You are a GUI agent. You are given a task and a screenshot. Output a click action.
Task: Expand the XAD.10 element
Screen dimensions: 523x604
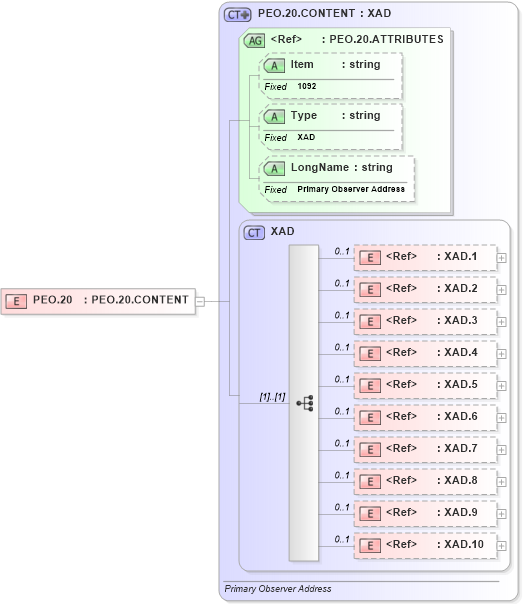(501, 546)
